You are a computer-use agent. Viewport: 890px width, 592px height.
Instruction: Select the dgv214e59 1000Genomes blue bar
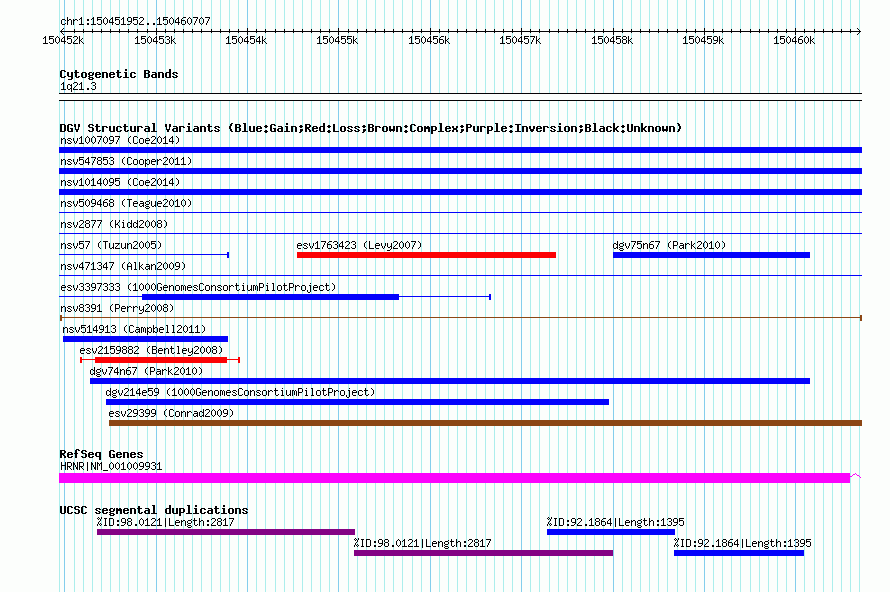coord(357,402)
